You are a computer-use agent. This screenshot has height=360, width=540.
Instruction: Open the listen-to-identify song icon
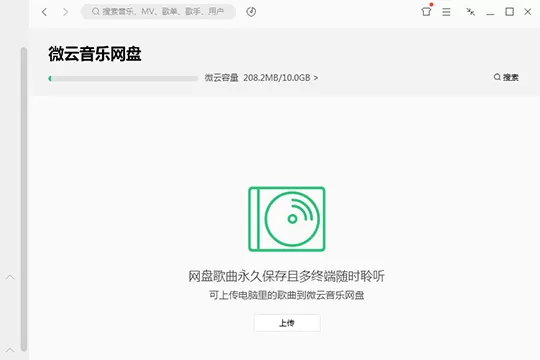251,12
